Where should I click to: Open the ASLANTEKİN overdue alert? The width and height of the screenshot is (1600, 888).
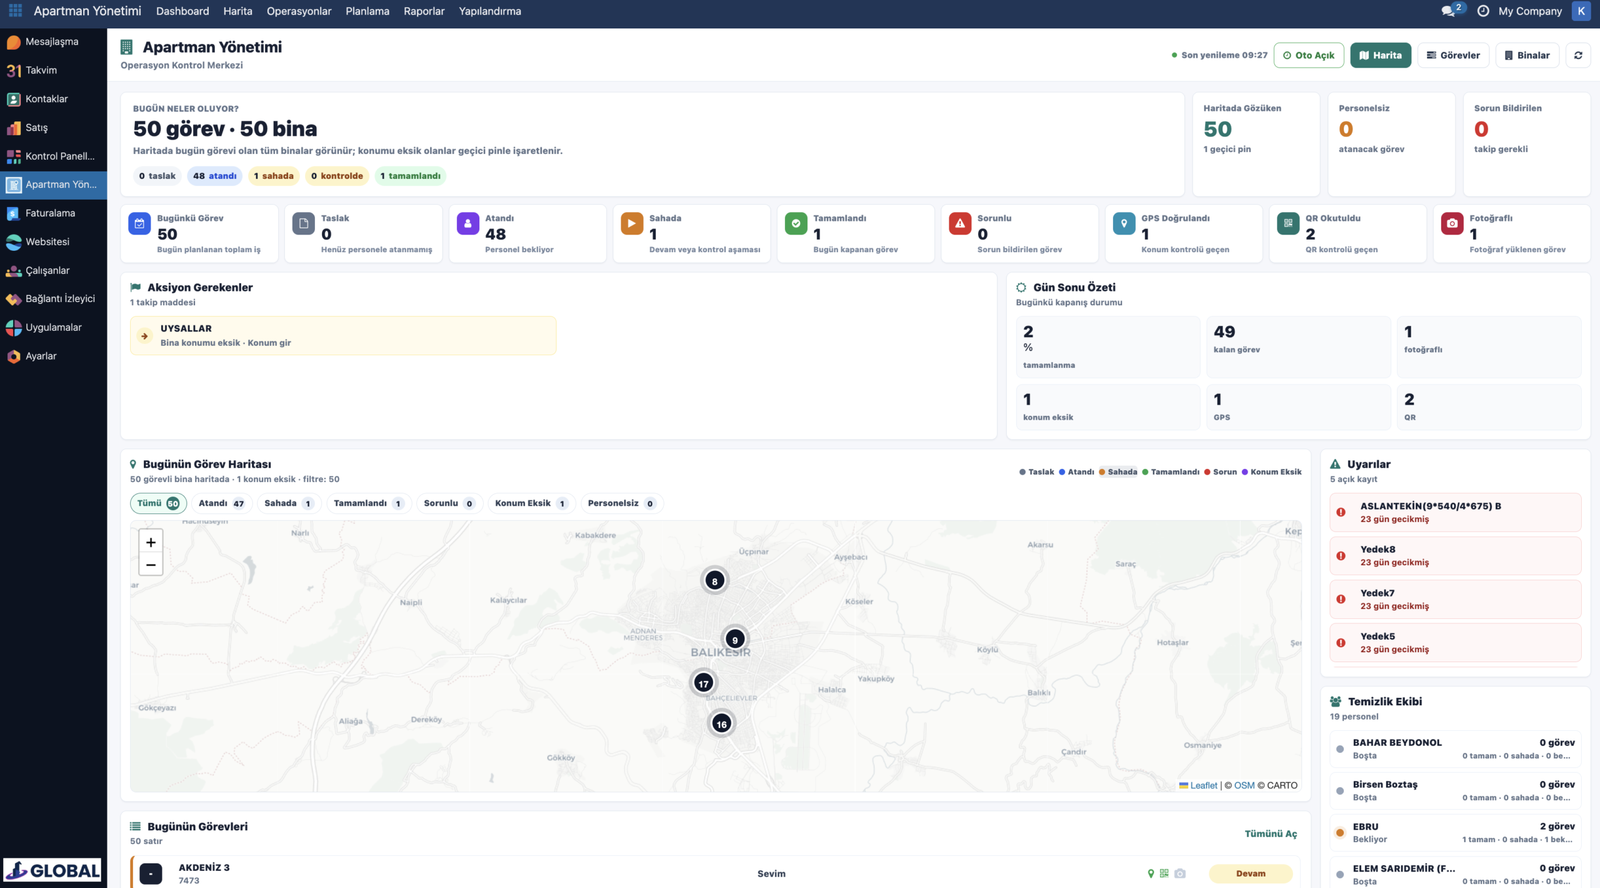coord(1455,513)
